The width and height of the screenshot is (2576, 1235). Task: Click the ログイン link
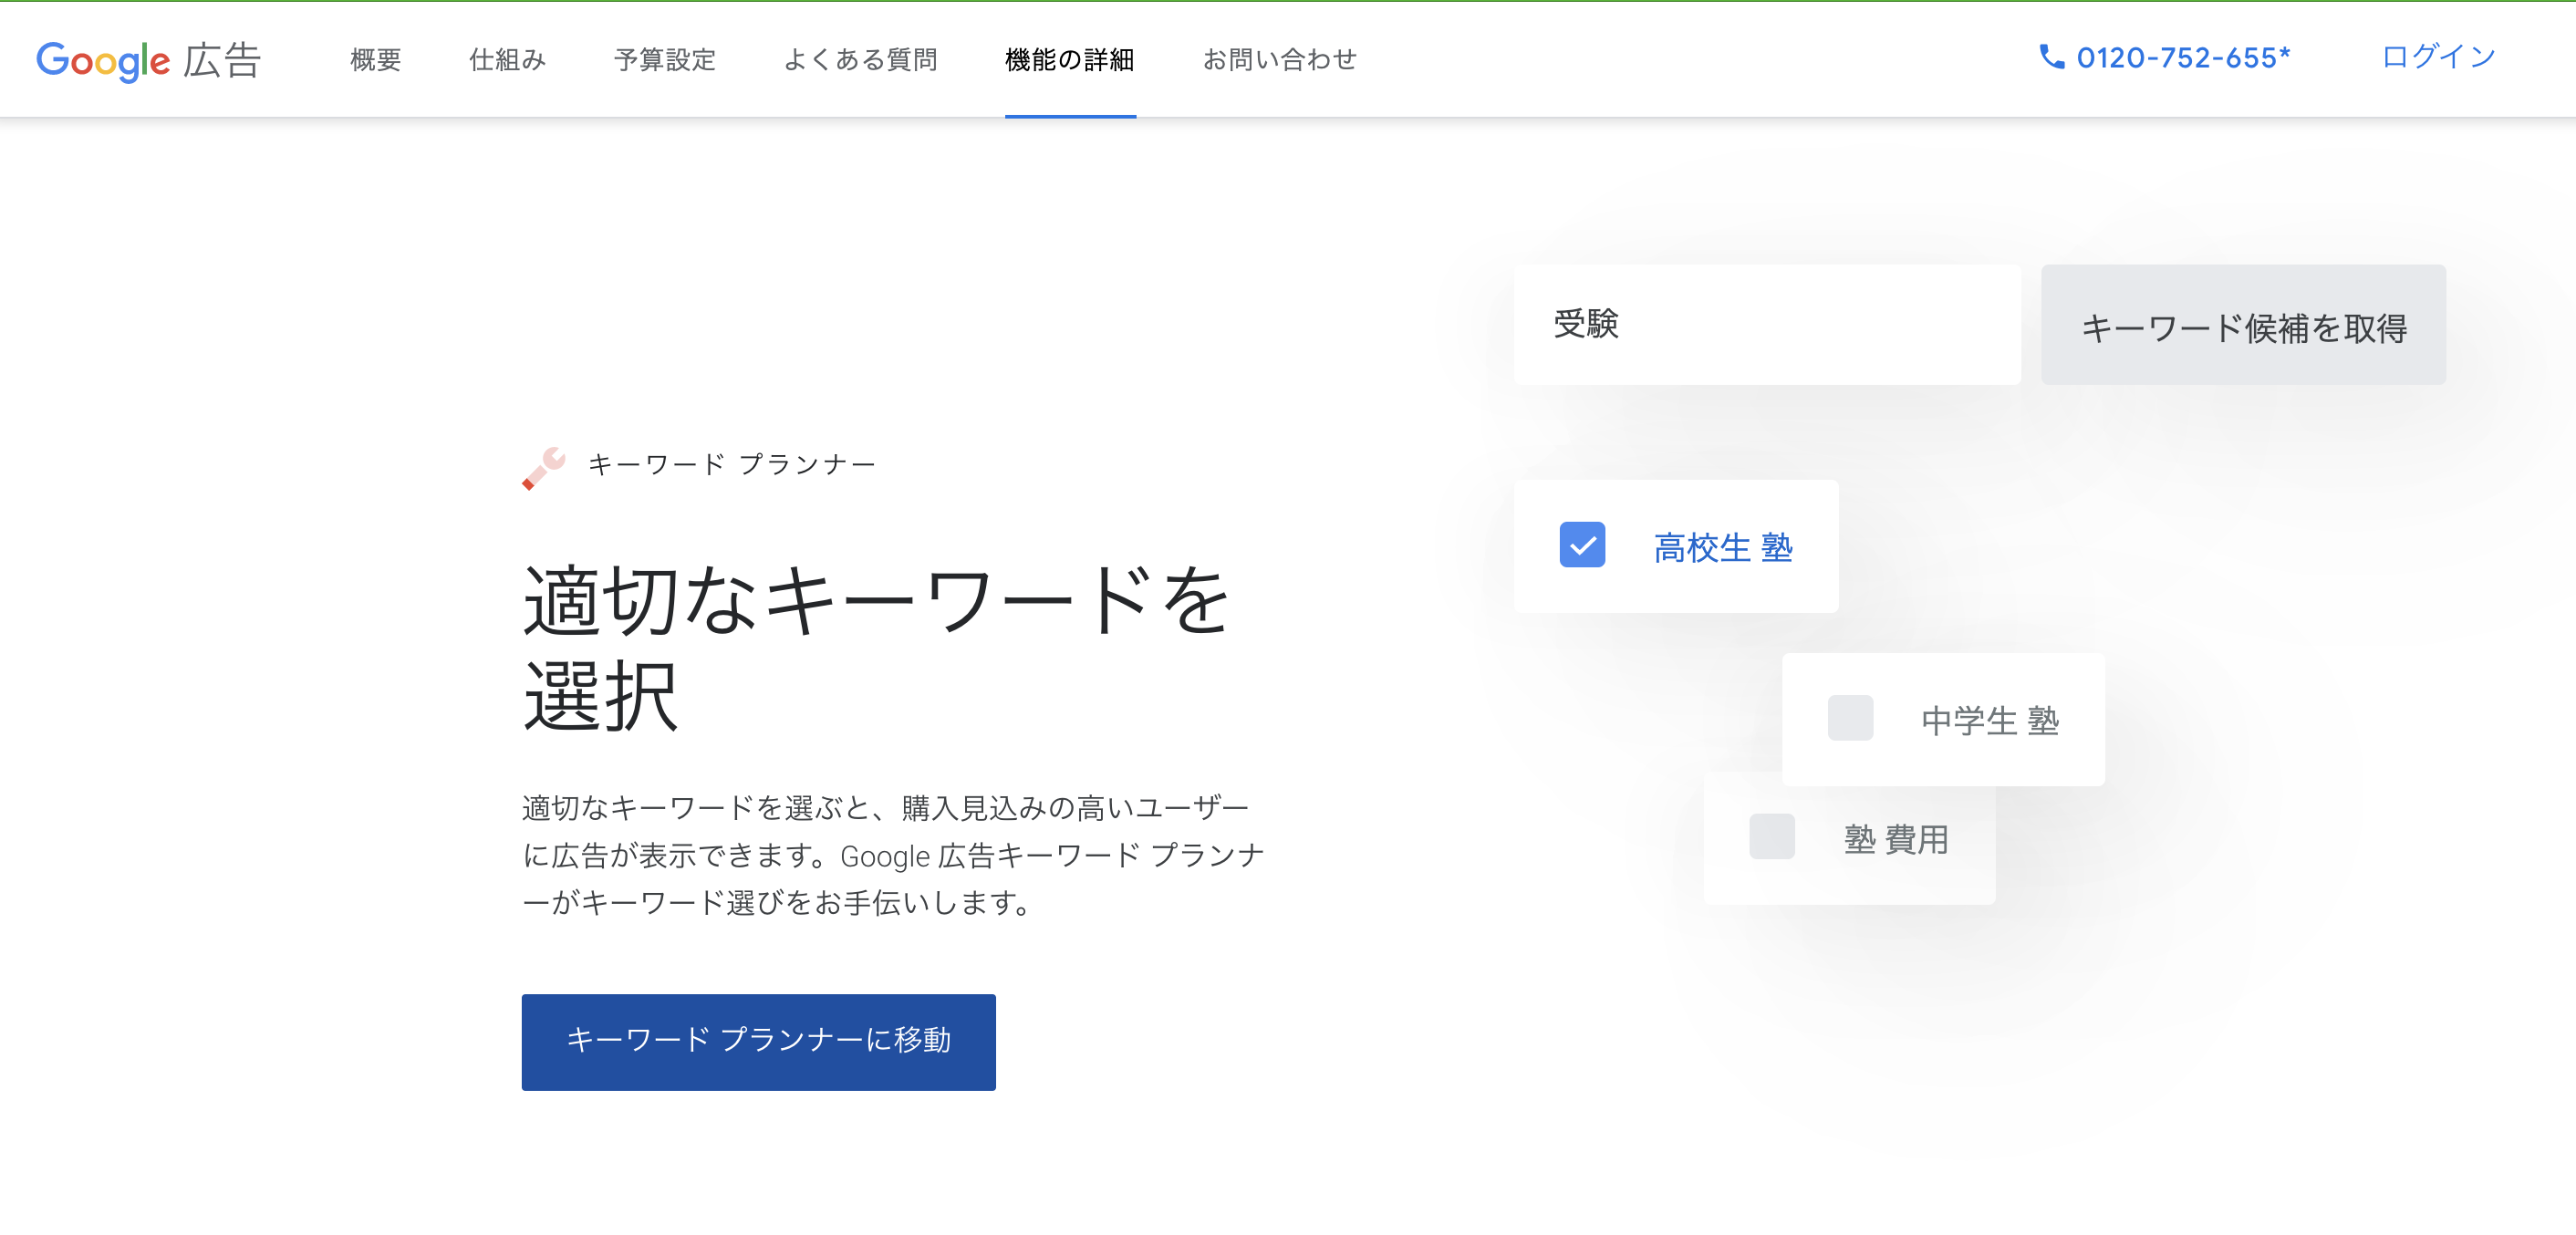[2438, 57]
